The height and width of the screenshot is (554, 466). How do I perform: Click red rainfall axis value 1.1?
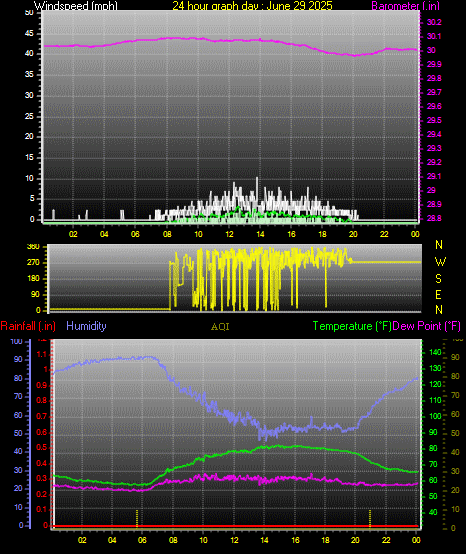(42, 354)
